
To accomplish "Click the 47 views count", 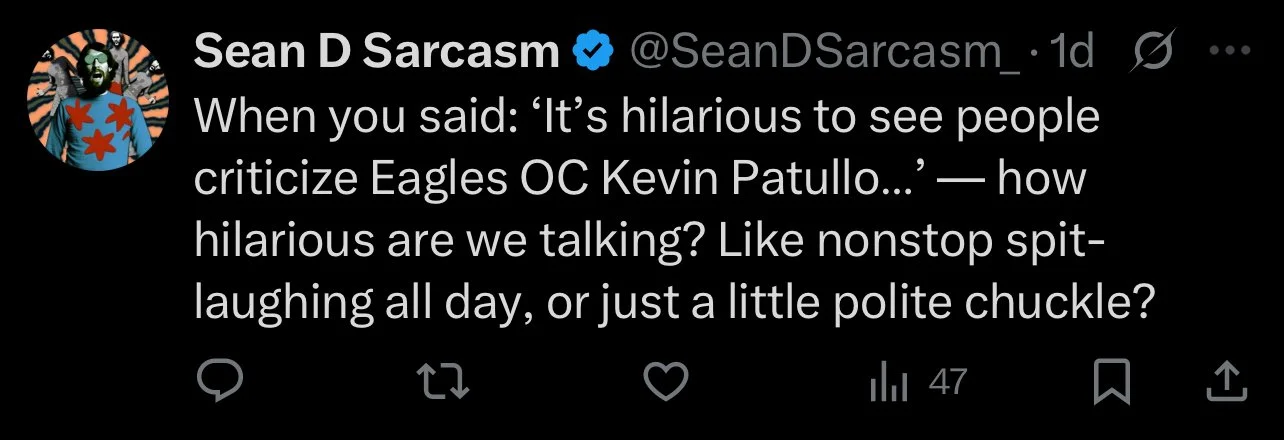I will (x=948, y=382).
